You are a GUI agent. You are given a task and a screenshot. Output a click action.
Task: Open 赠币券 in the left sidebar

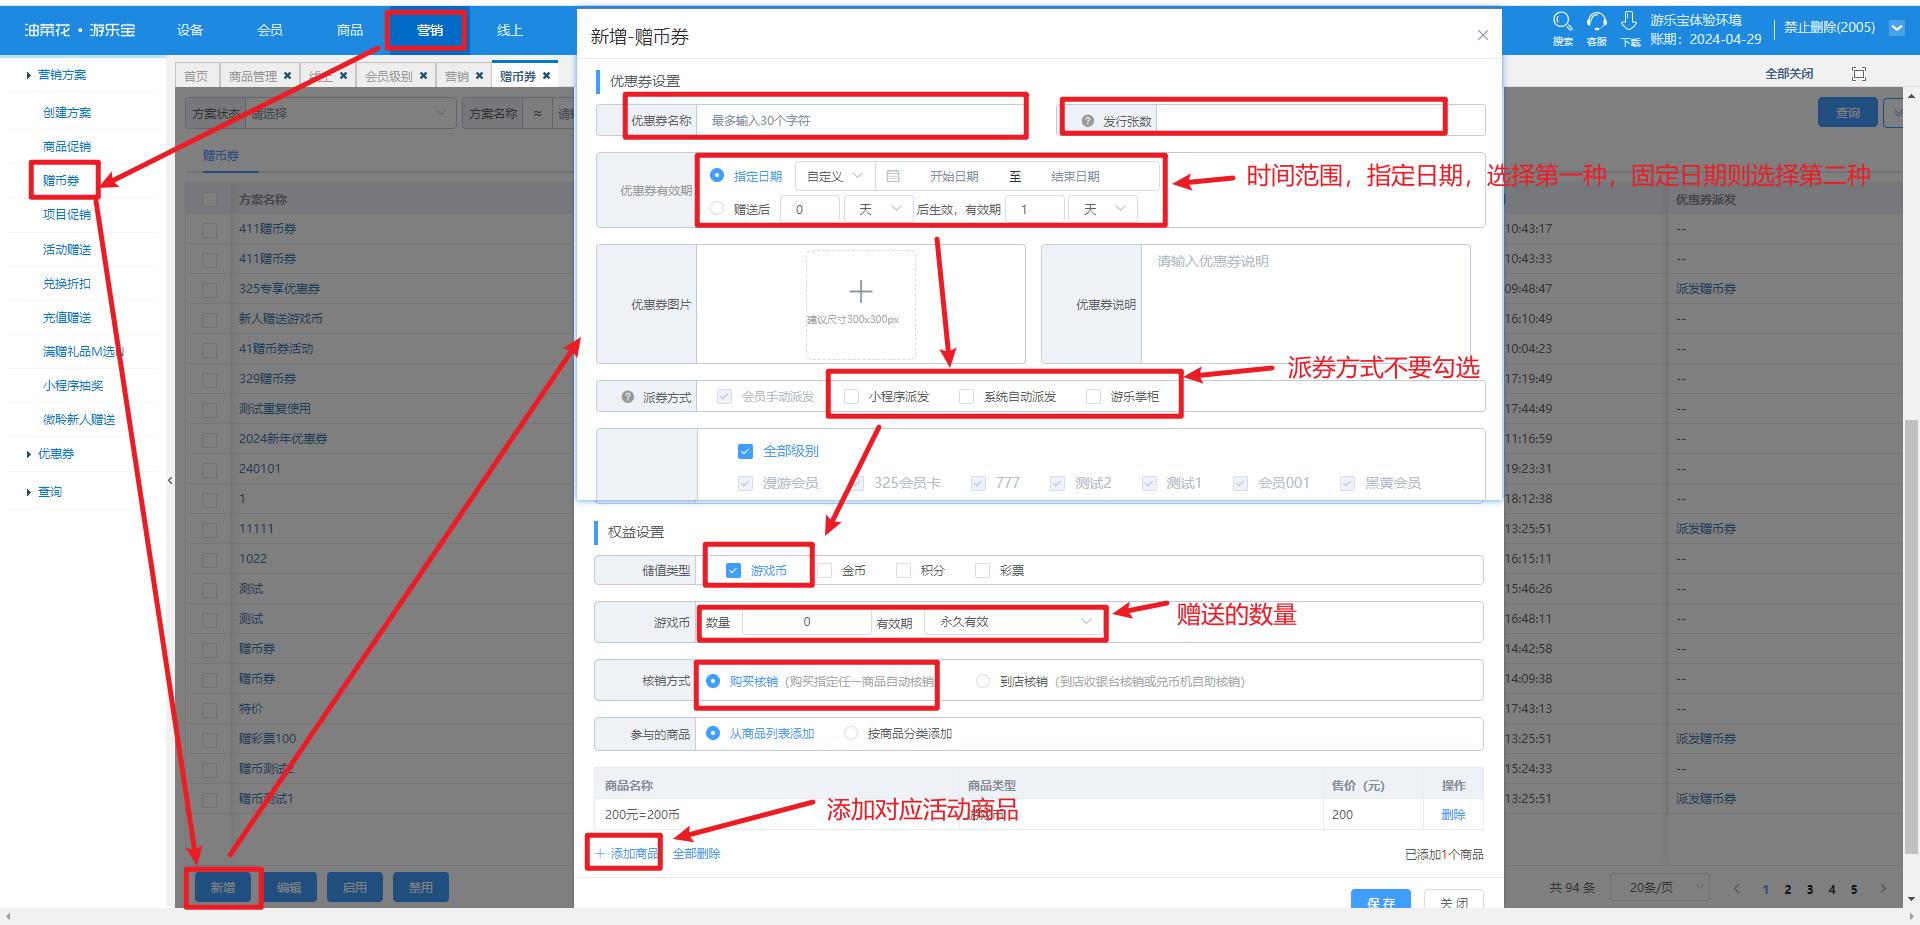(61, 181)
